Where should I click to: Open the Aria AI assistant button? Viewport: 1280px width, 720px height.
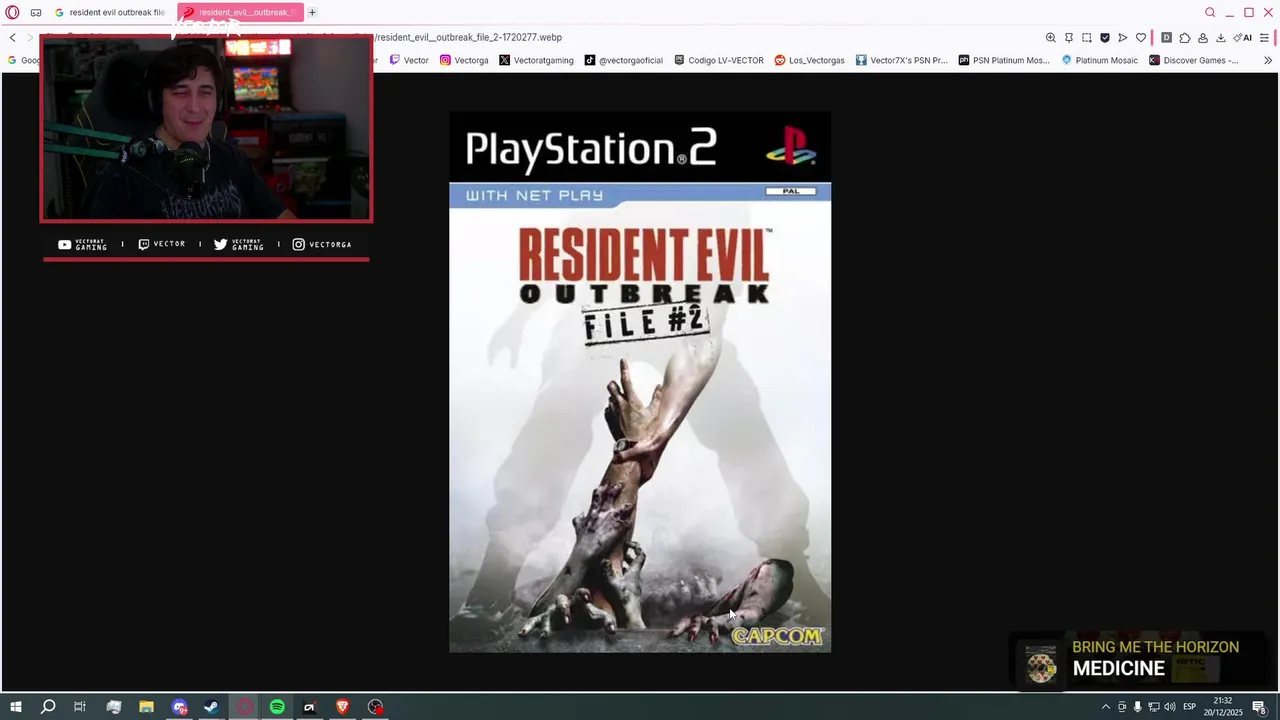click(x=1243, y=37)
